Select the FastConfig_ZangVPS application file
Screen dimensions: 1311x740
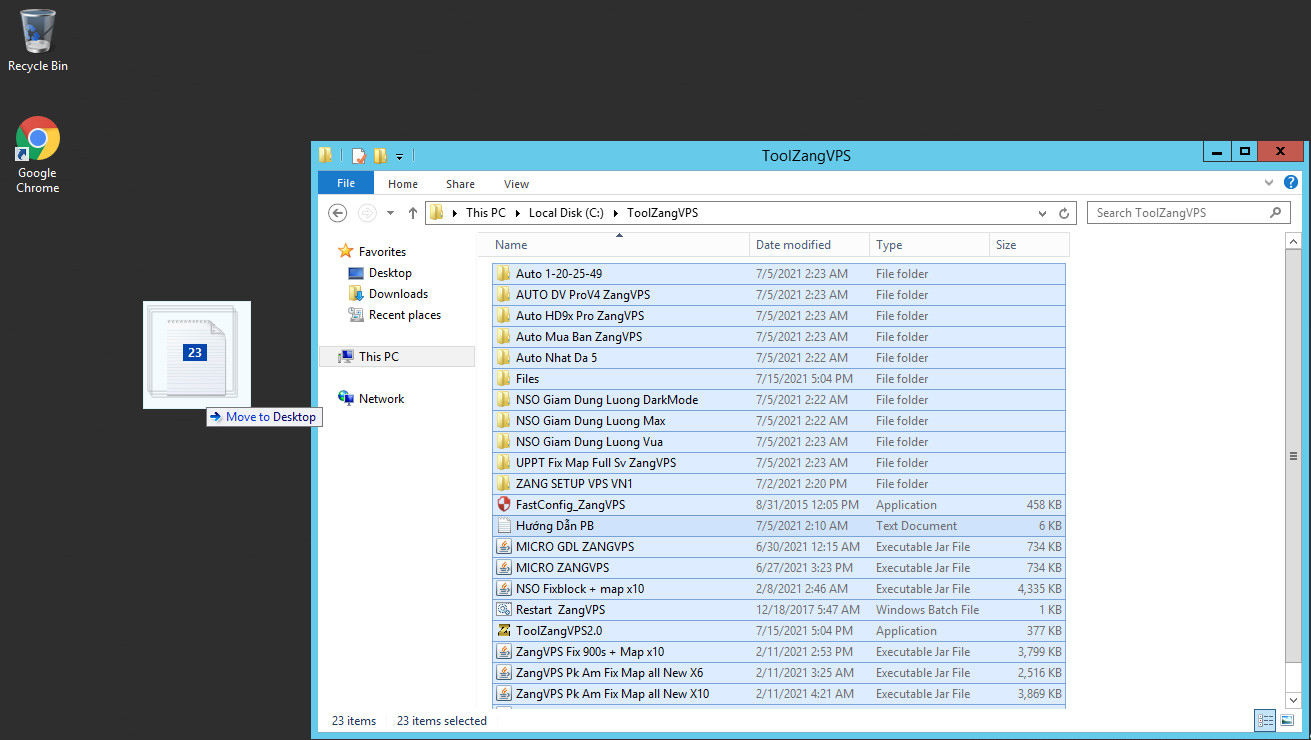(x=570, y=505)
